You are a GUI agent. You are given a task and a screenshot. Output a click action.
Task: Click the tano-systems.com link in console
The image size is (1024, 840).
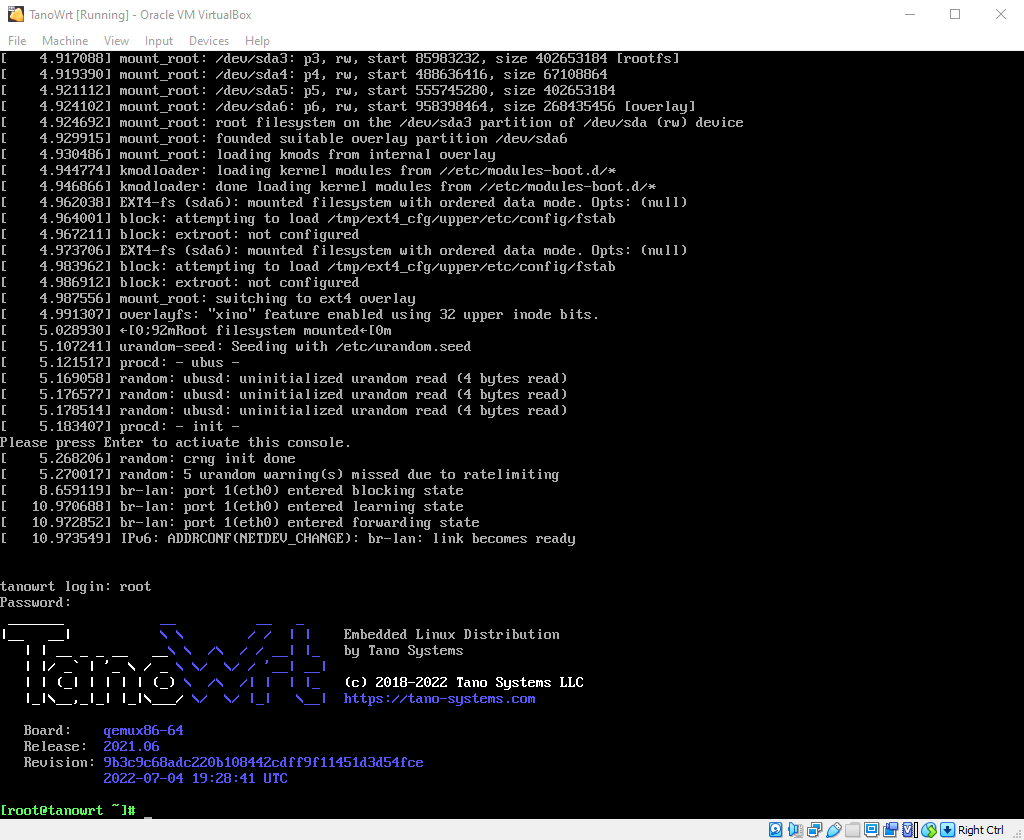click(x=440, y=698)
